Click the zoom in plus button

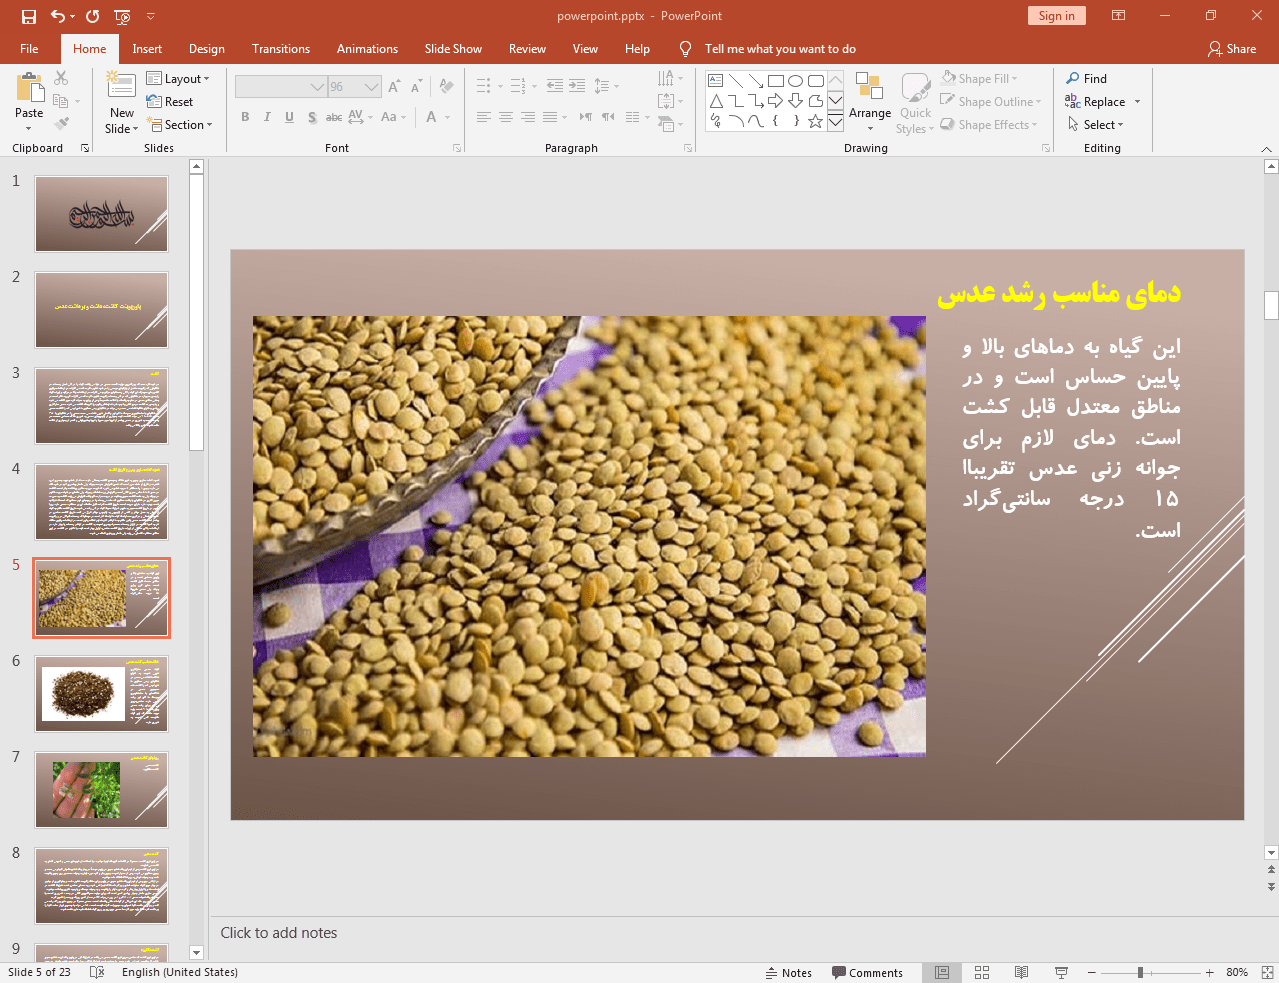tap(1209, 973)
